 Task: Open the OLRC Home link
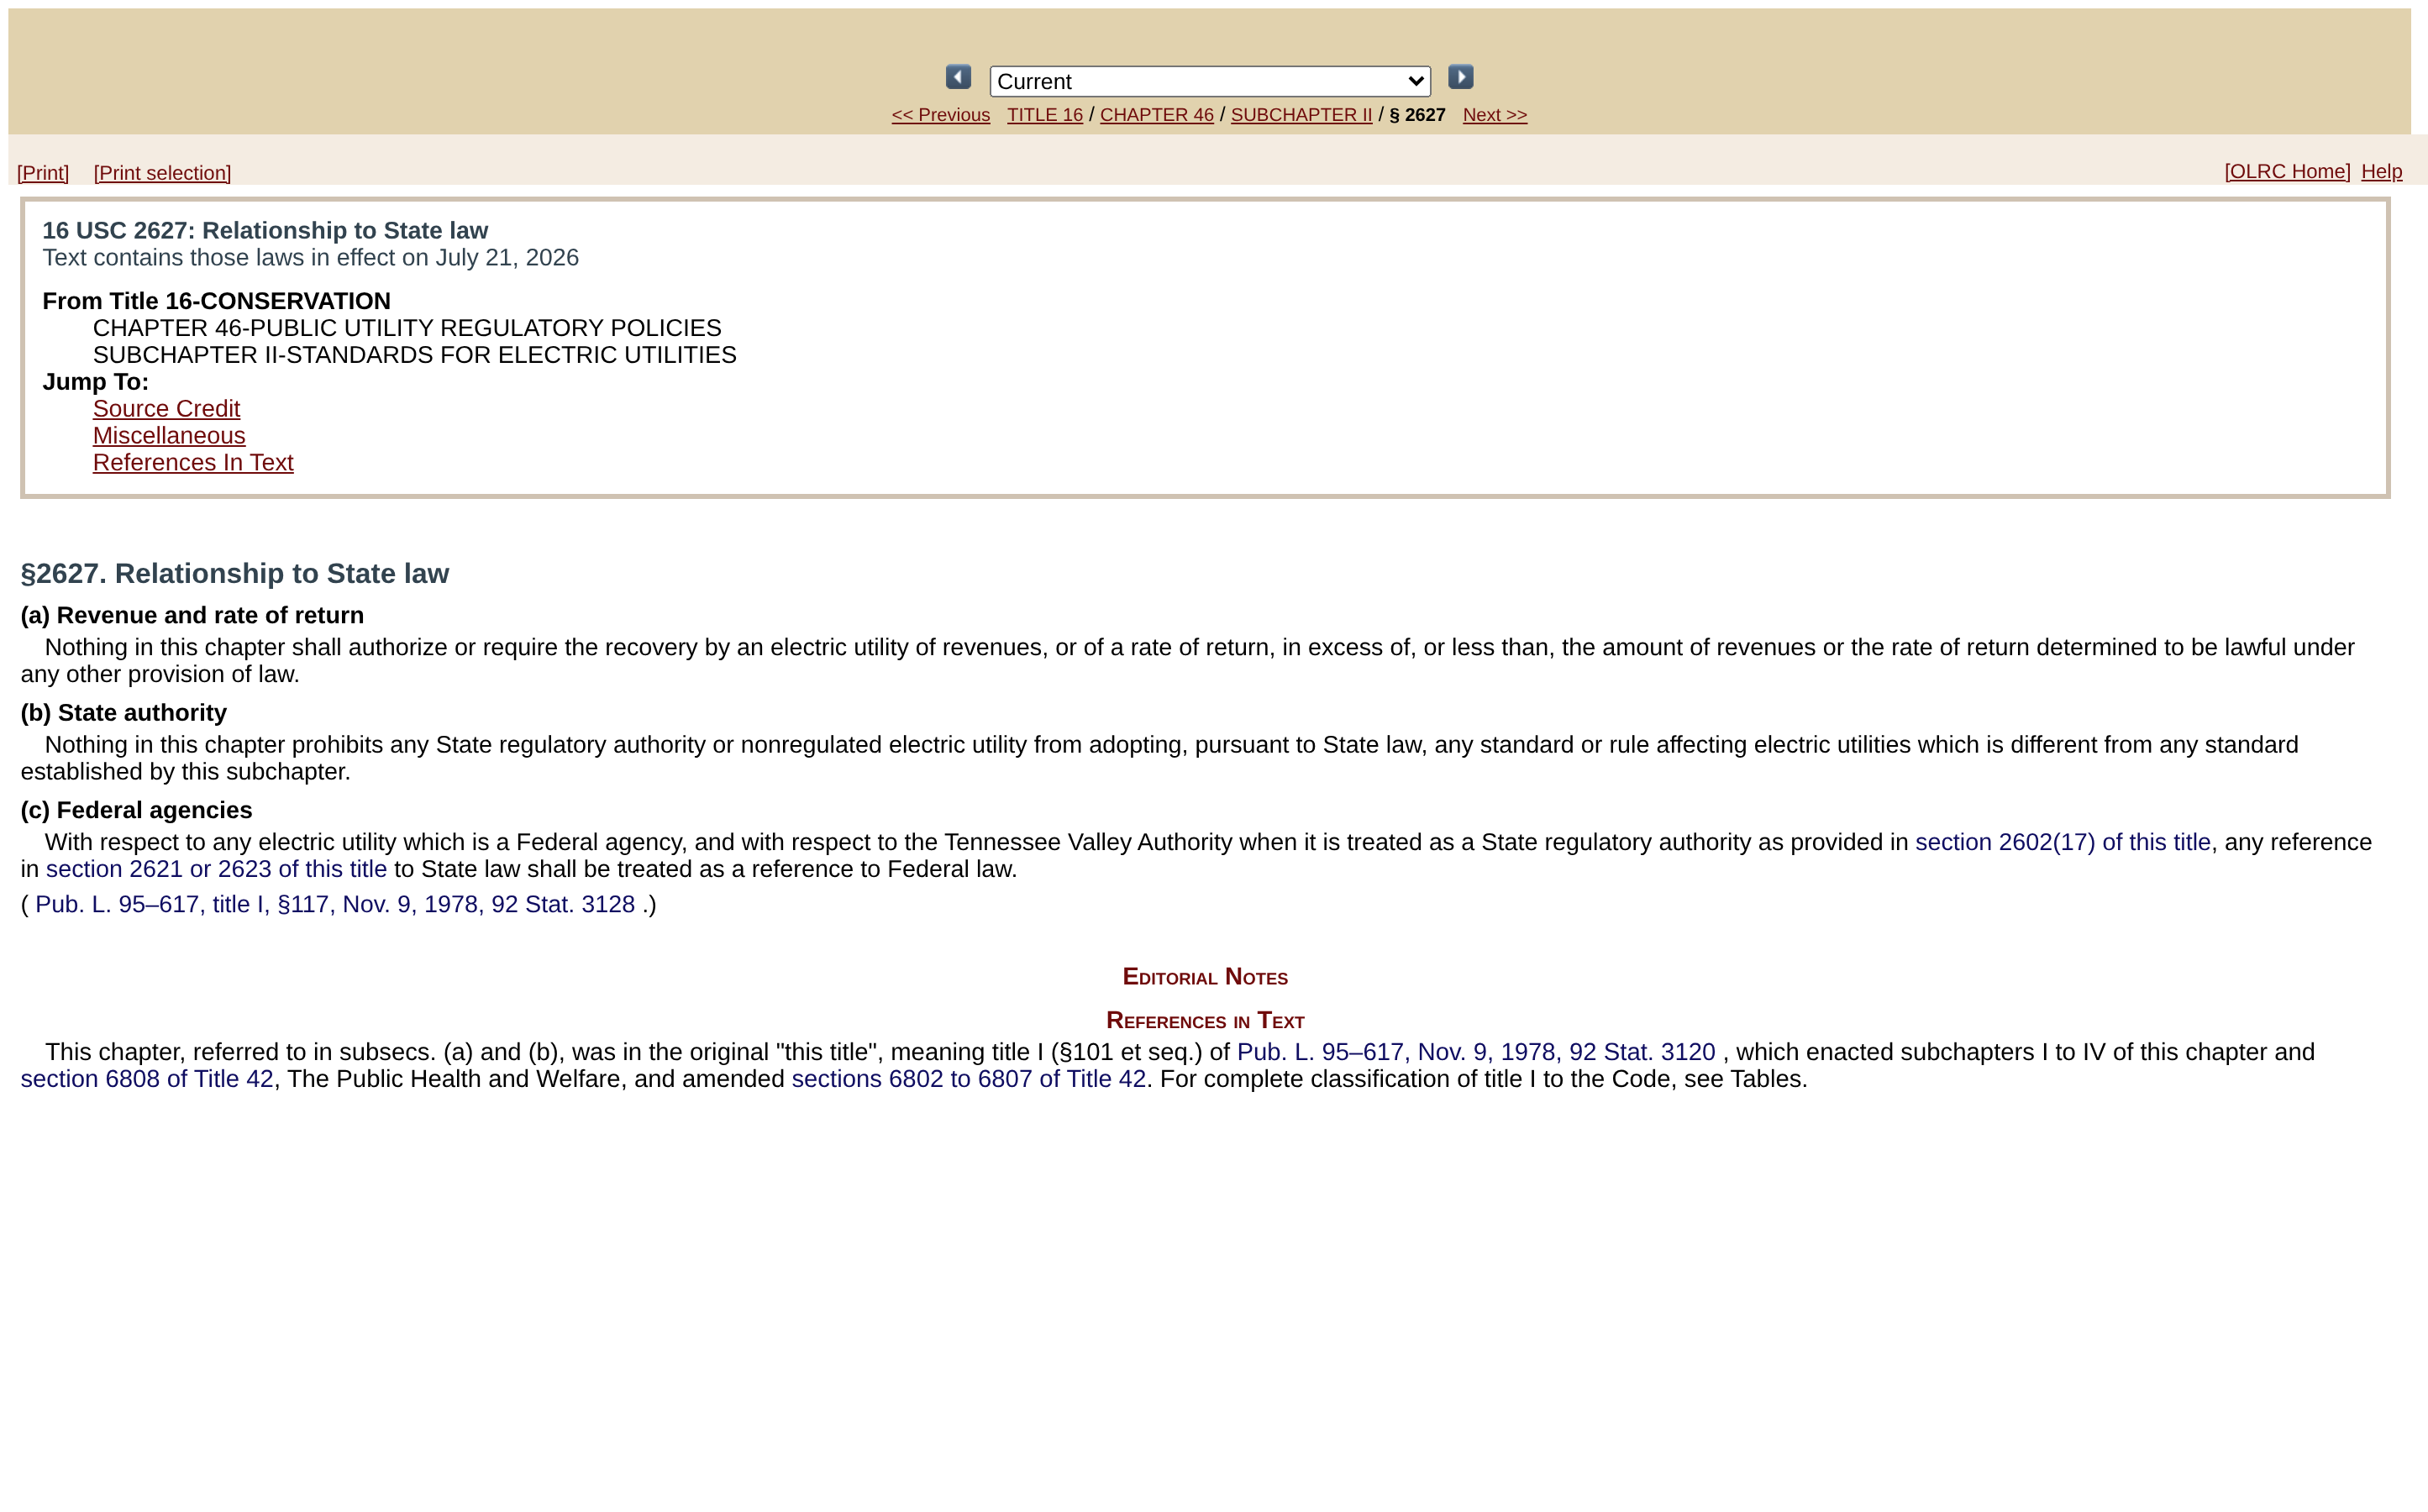2287,171
